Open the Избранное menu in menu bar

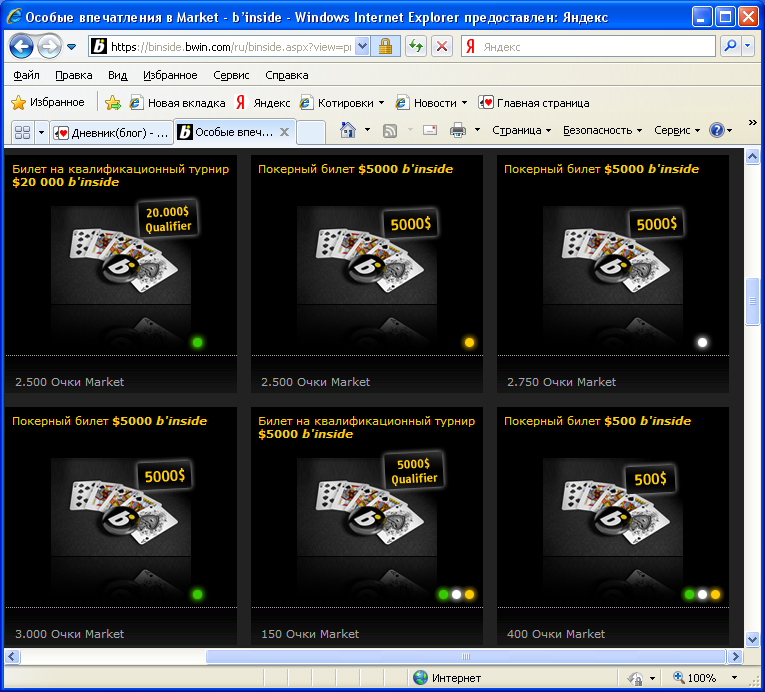pyautogui.click(x=170, y=75)
